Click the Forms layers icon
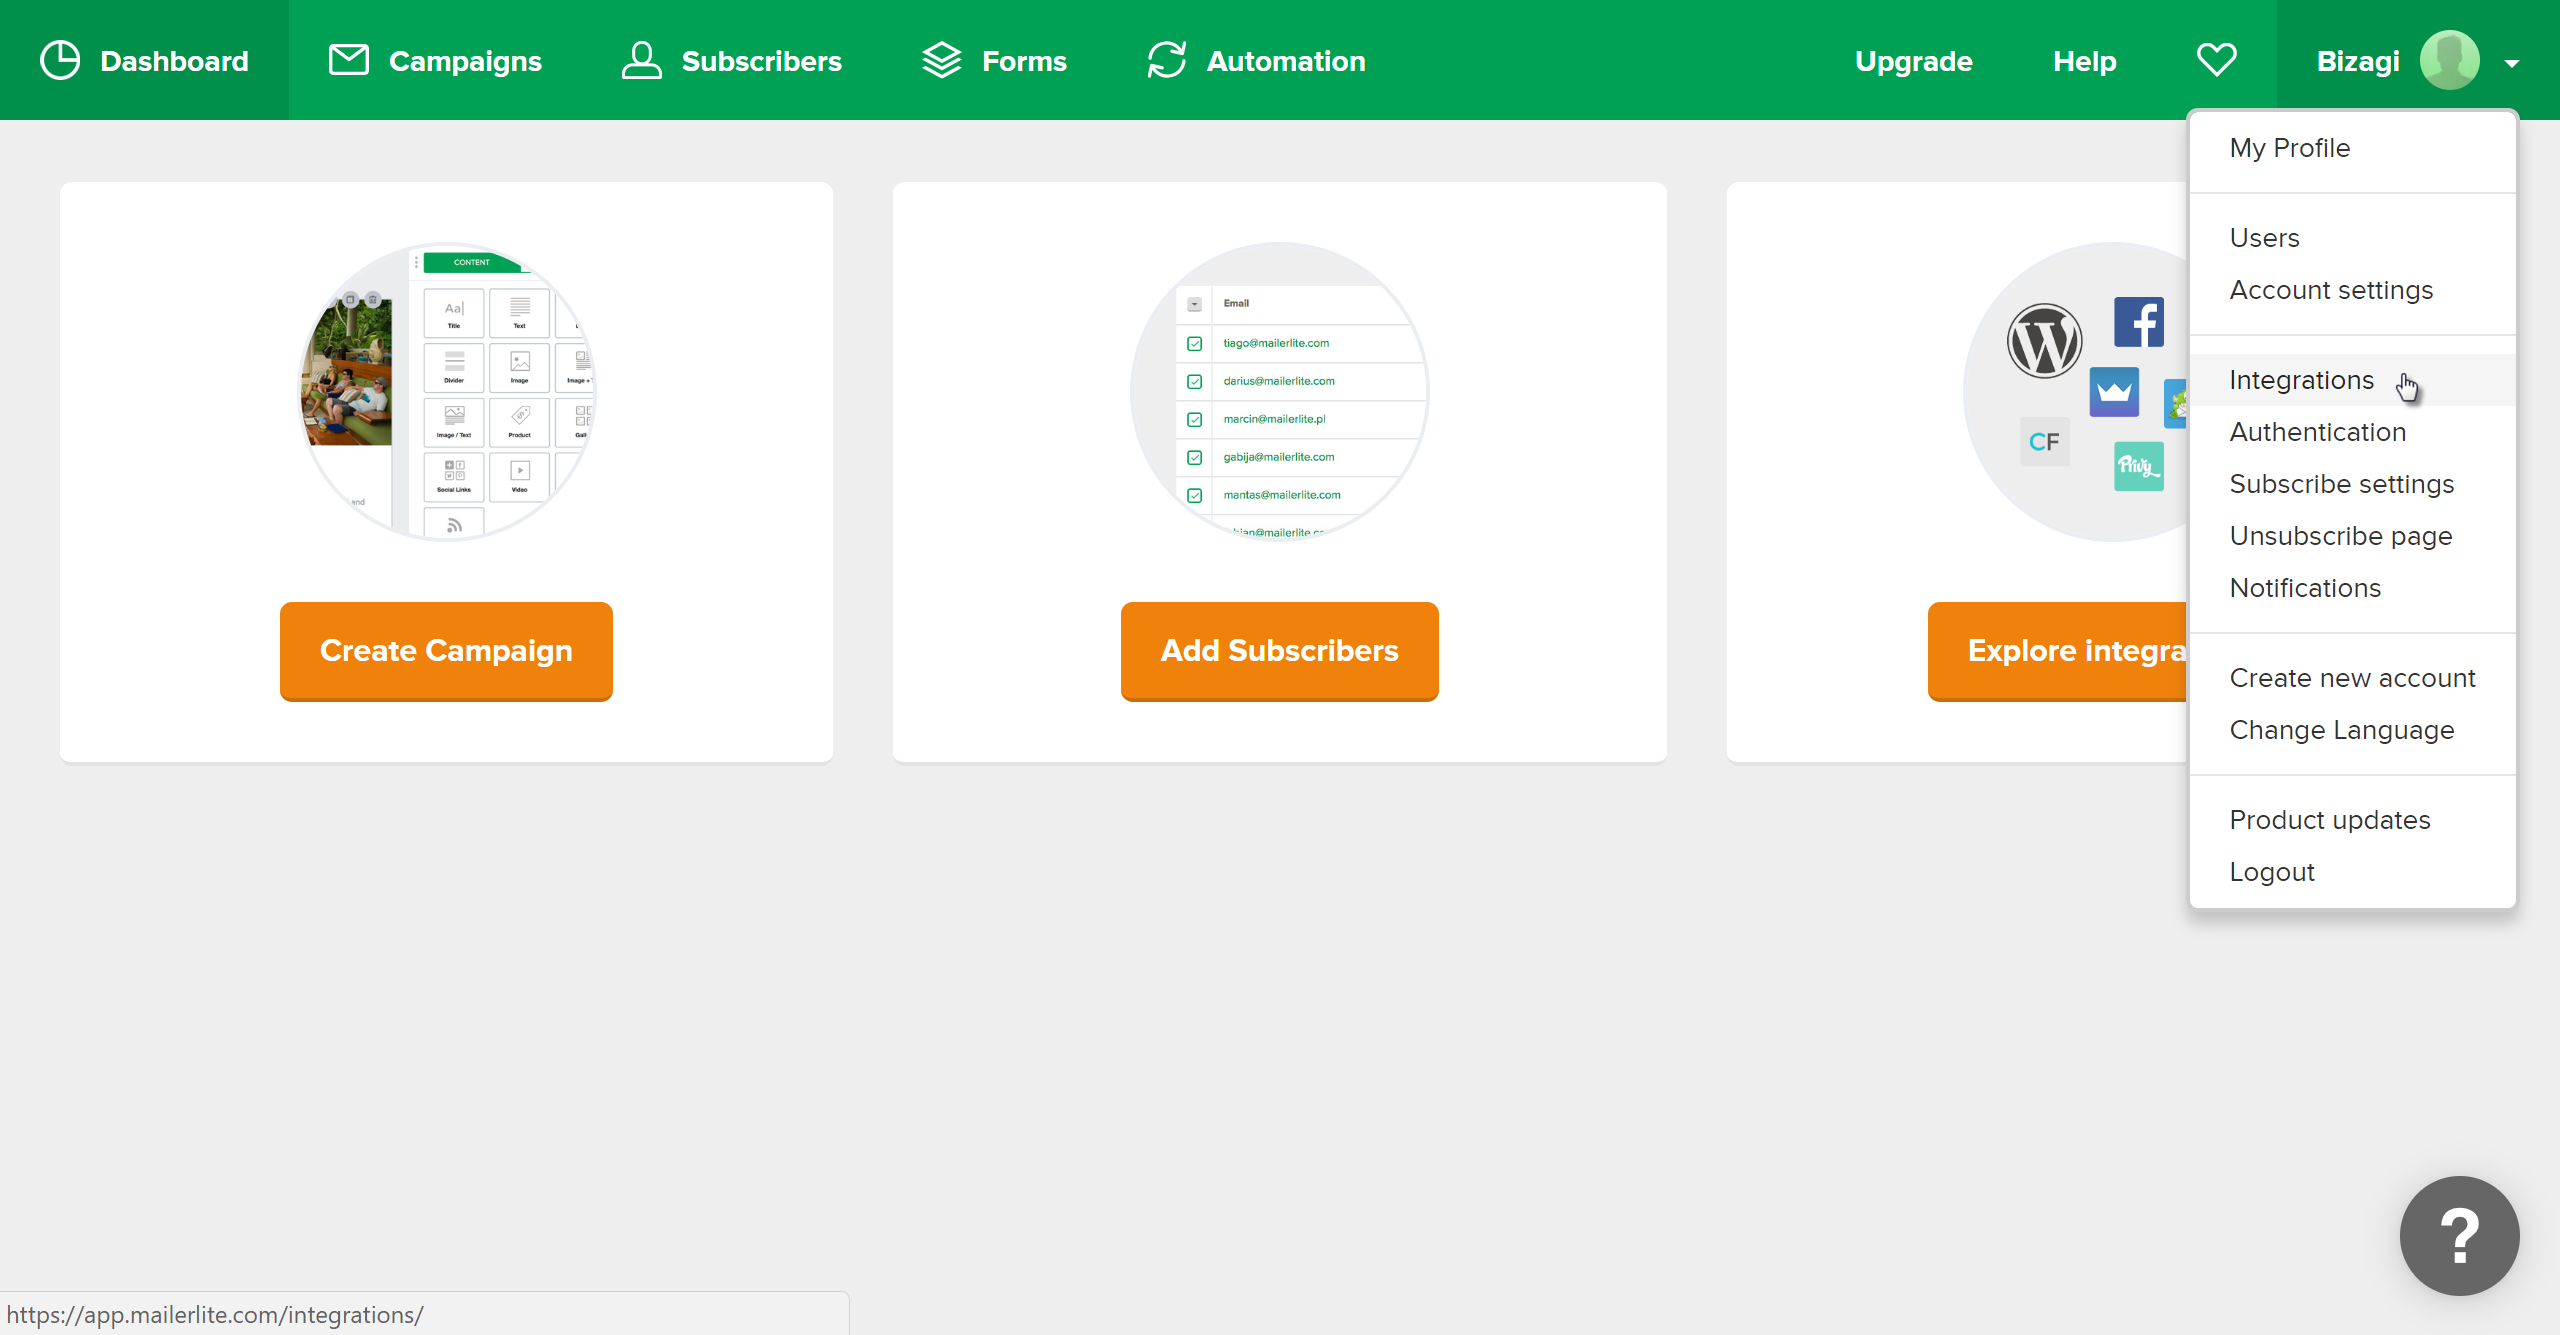This screenshot has height=1335, width=2560. pos(941,60)
